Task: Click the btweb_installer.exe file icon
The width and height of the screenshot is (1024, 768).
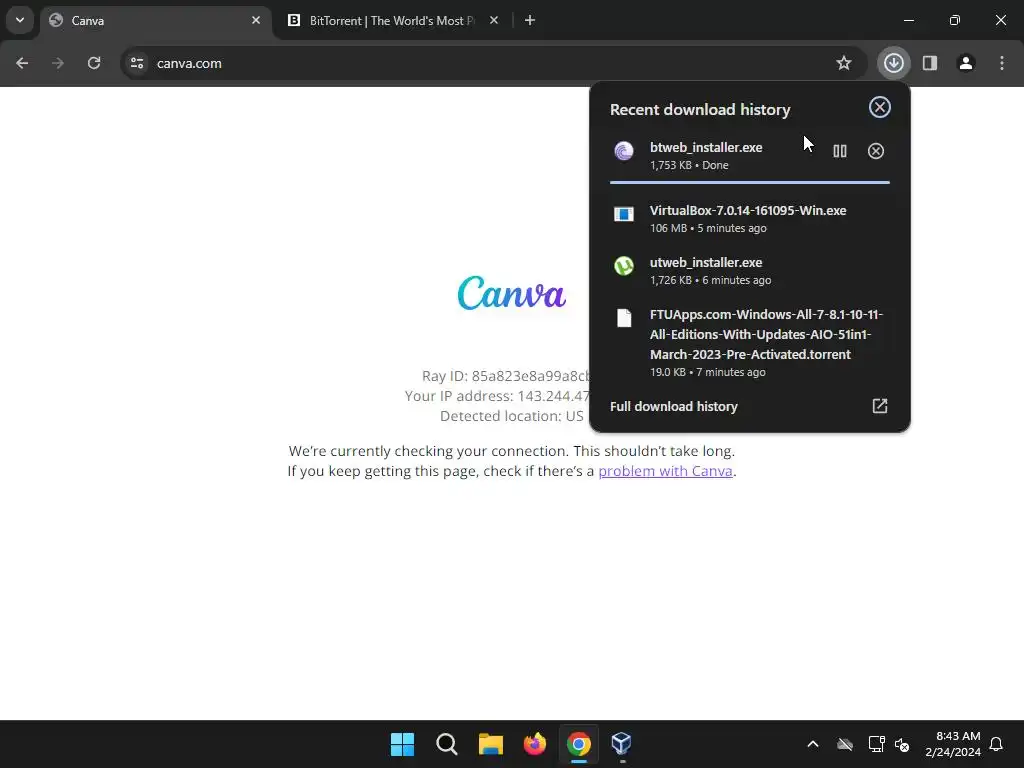Action: point(624,151)
